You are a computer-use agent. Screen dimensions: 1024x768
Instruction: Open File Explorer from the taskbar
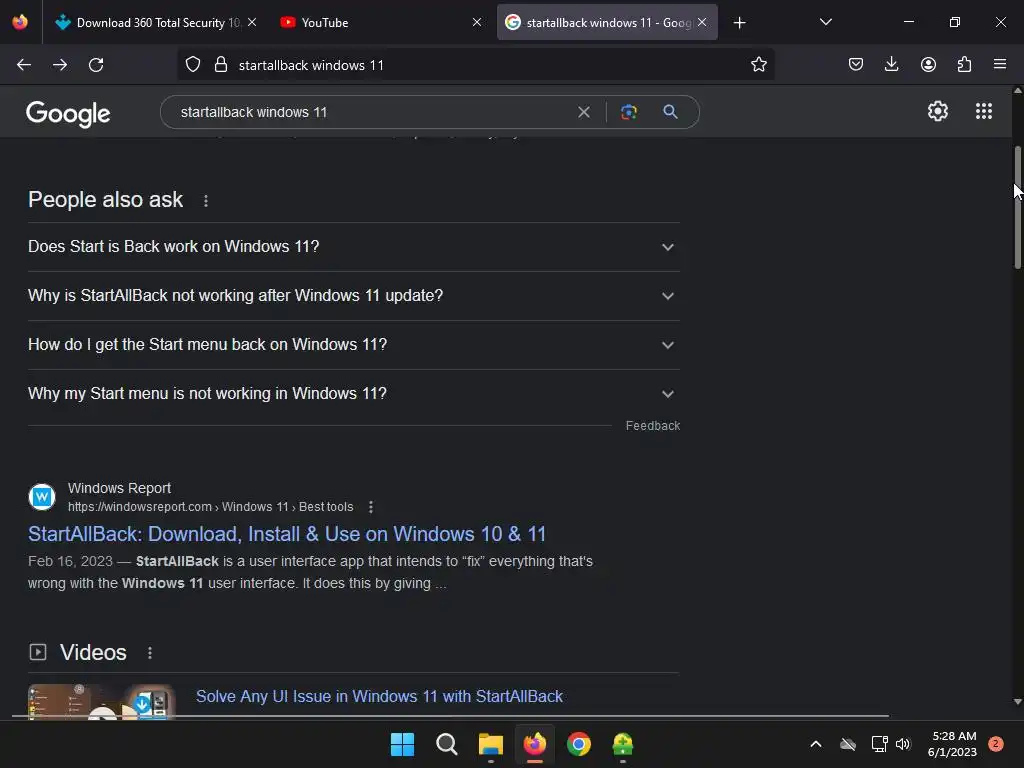click(490, 744)
